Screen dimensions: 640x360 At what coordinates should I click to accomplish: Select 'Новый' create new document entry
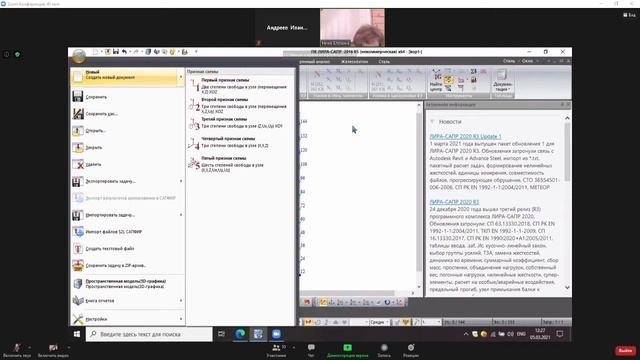coord(127,76)
